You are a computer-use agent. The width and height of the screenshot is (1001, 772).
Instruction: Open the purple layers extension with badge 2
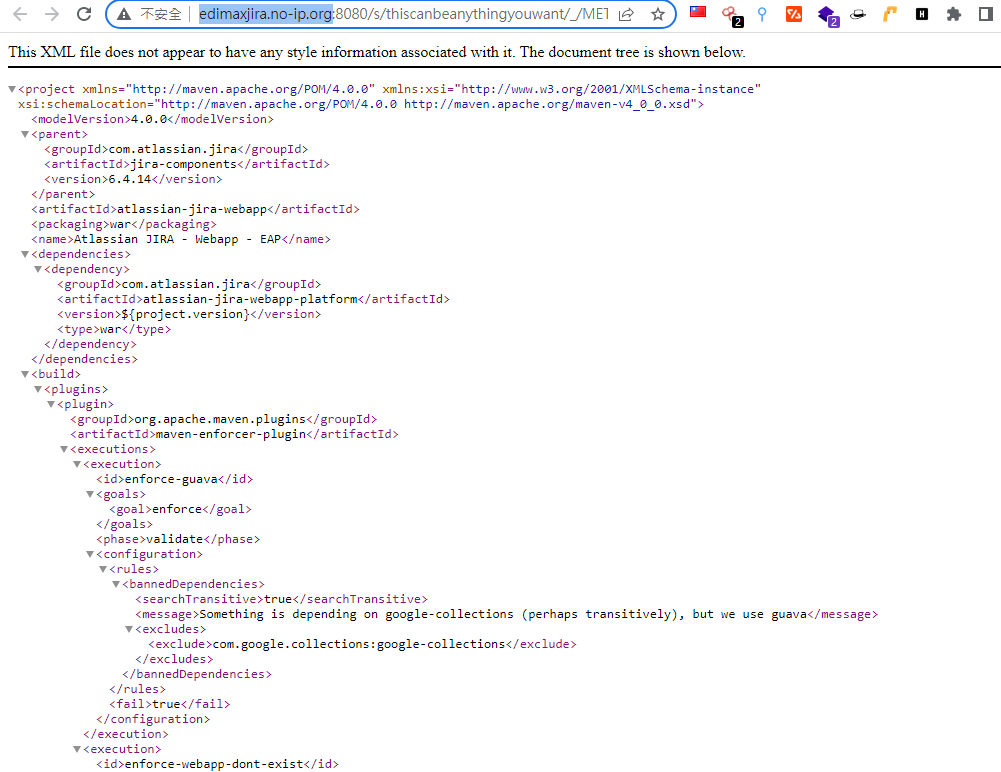point(827,15)
